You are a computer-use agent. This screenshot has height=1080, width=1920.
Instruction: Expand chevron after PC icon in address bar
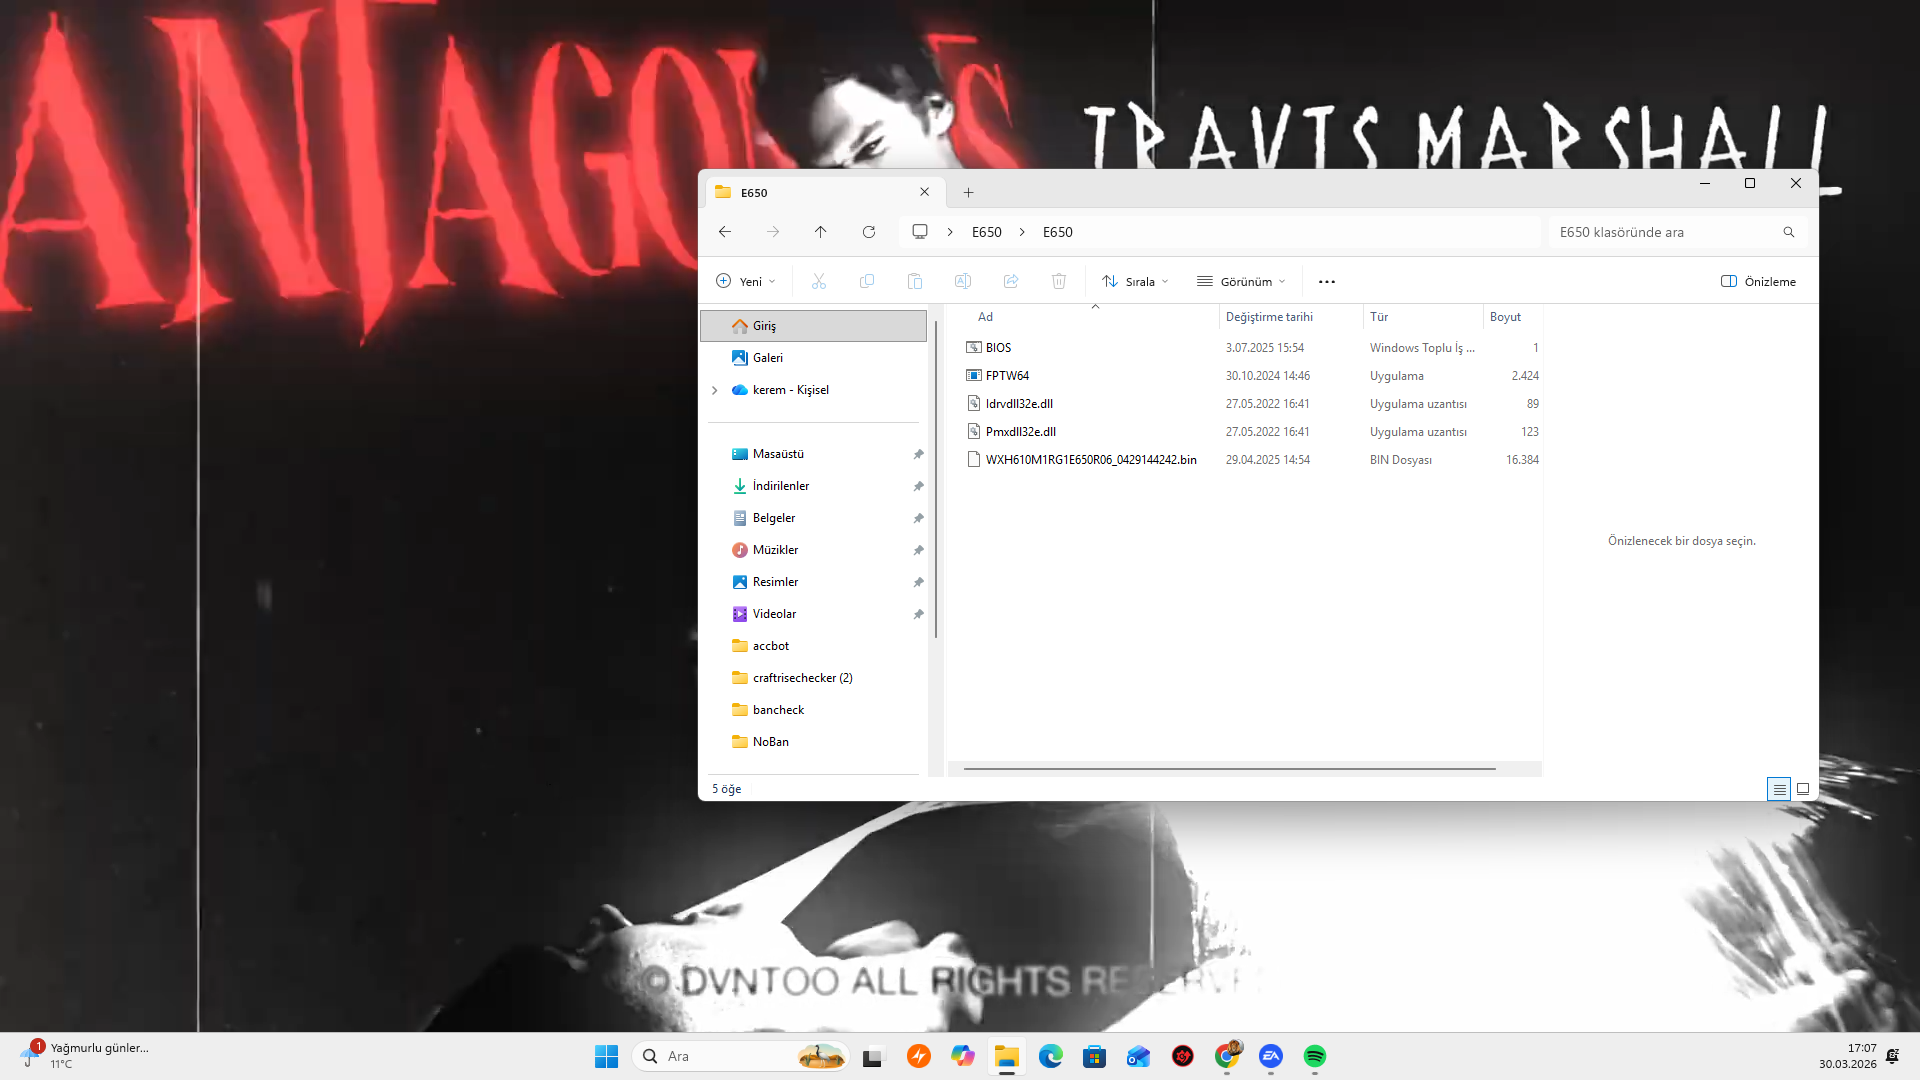pyautogui.click(x=950, y=232)
